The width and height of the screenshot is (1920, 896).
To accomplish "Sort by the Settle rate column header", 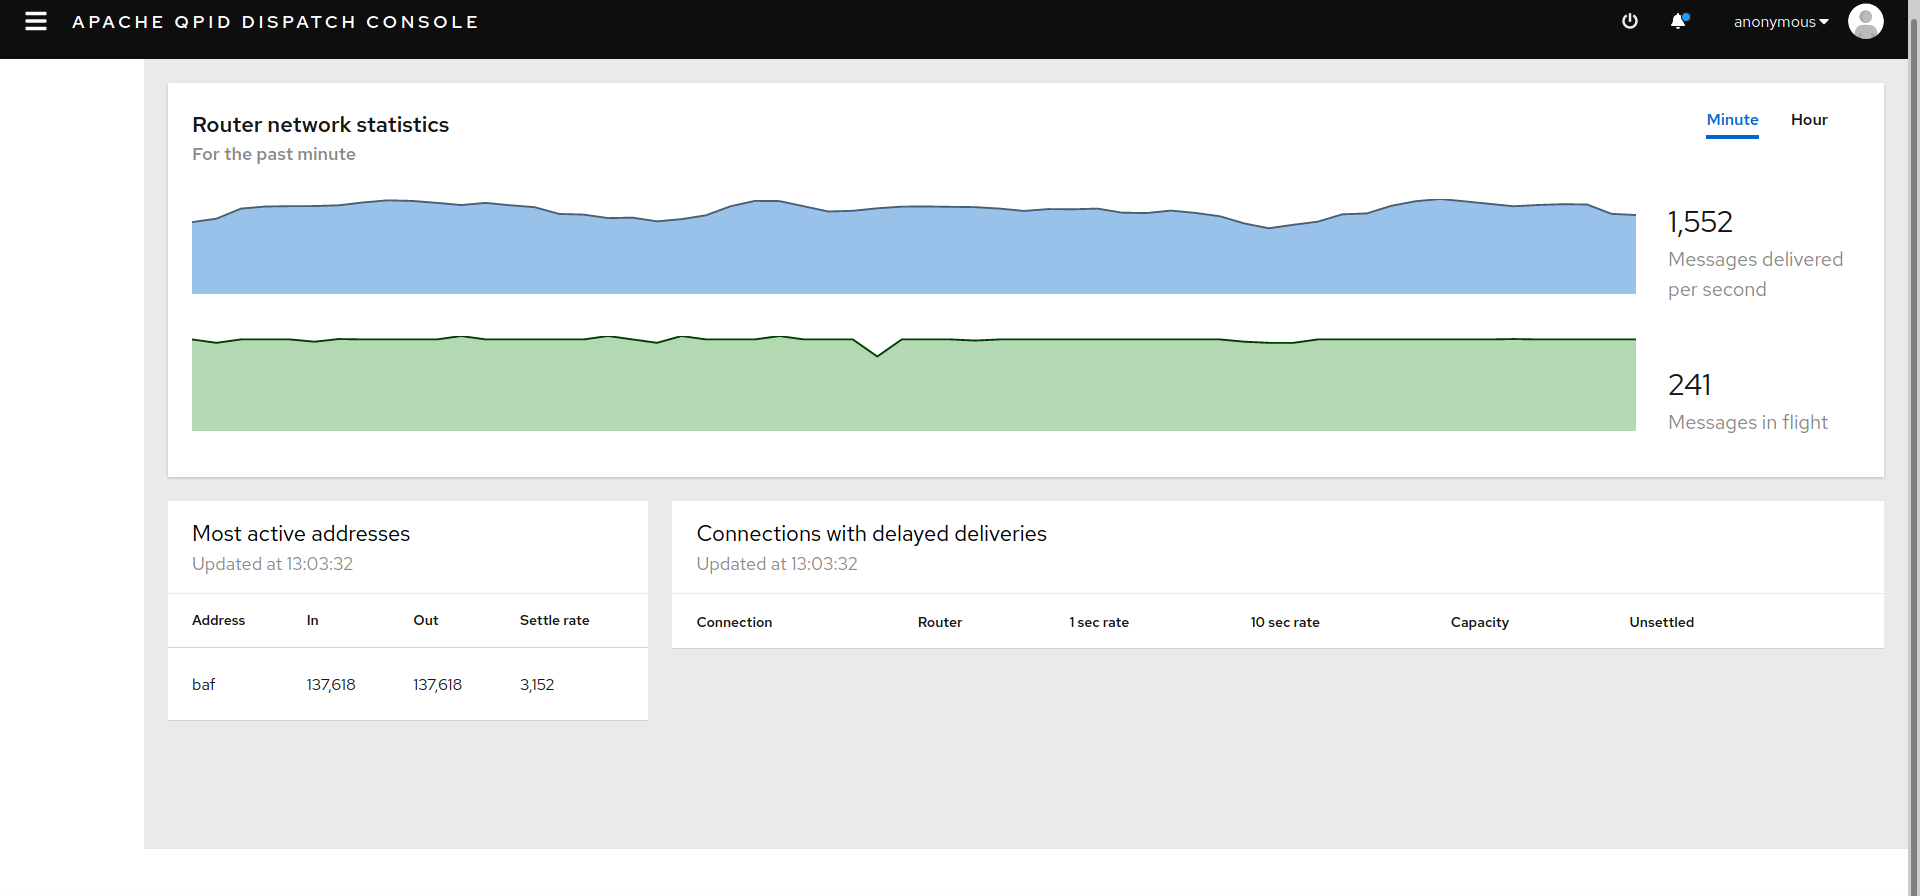I will [x=554, y=620].
